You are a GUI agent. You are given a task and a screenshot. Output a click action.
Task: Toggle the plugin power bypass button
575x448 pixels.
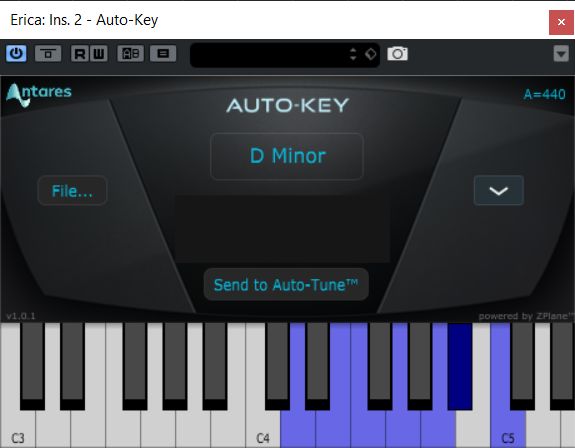pyautogui.click(x=16, y=54)
